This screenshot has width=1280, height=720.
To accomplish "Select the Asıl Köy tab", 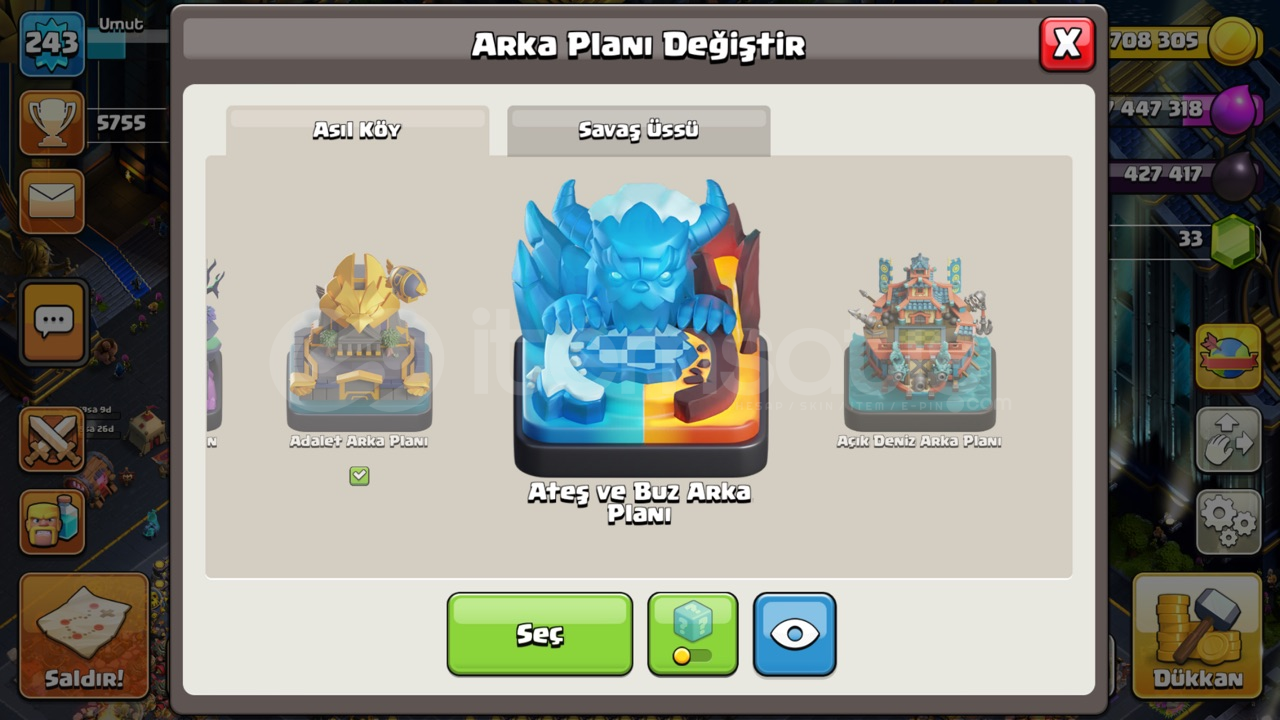I will click(x=357, y=130).
